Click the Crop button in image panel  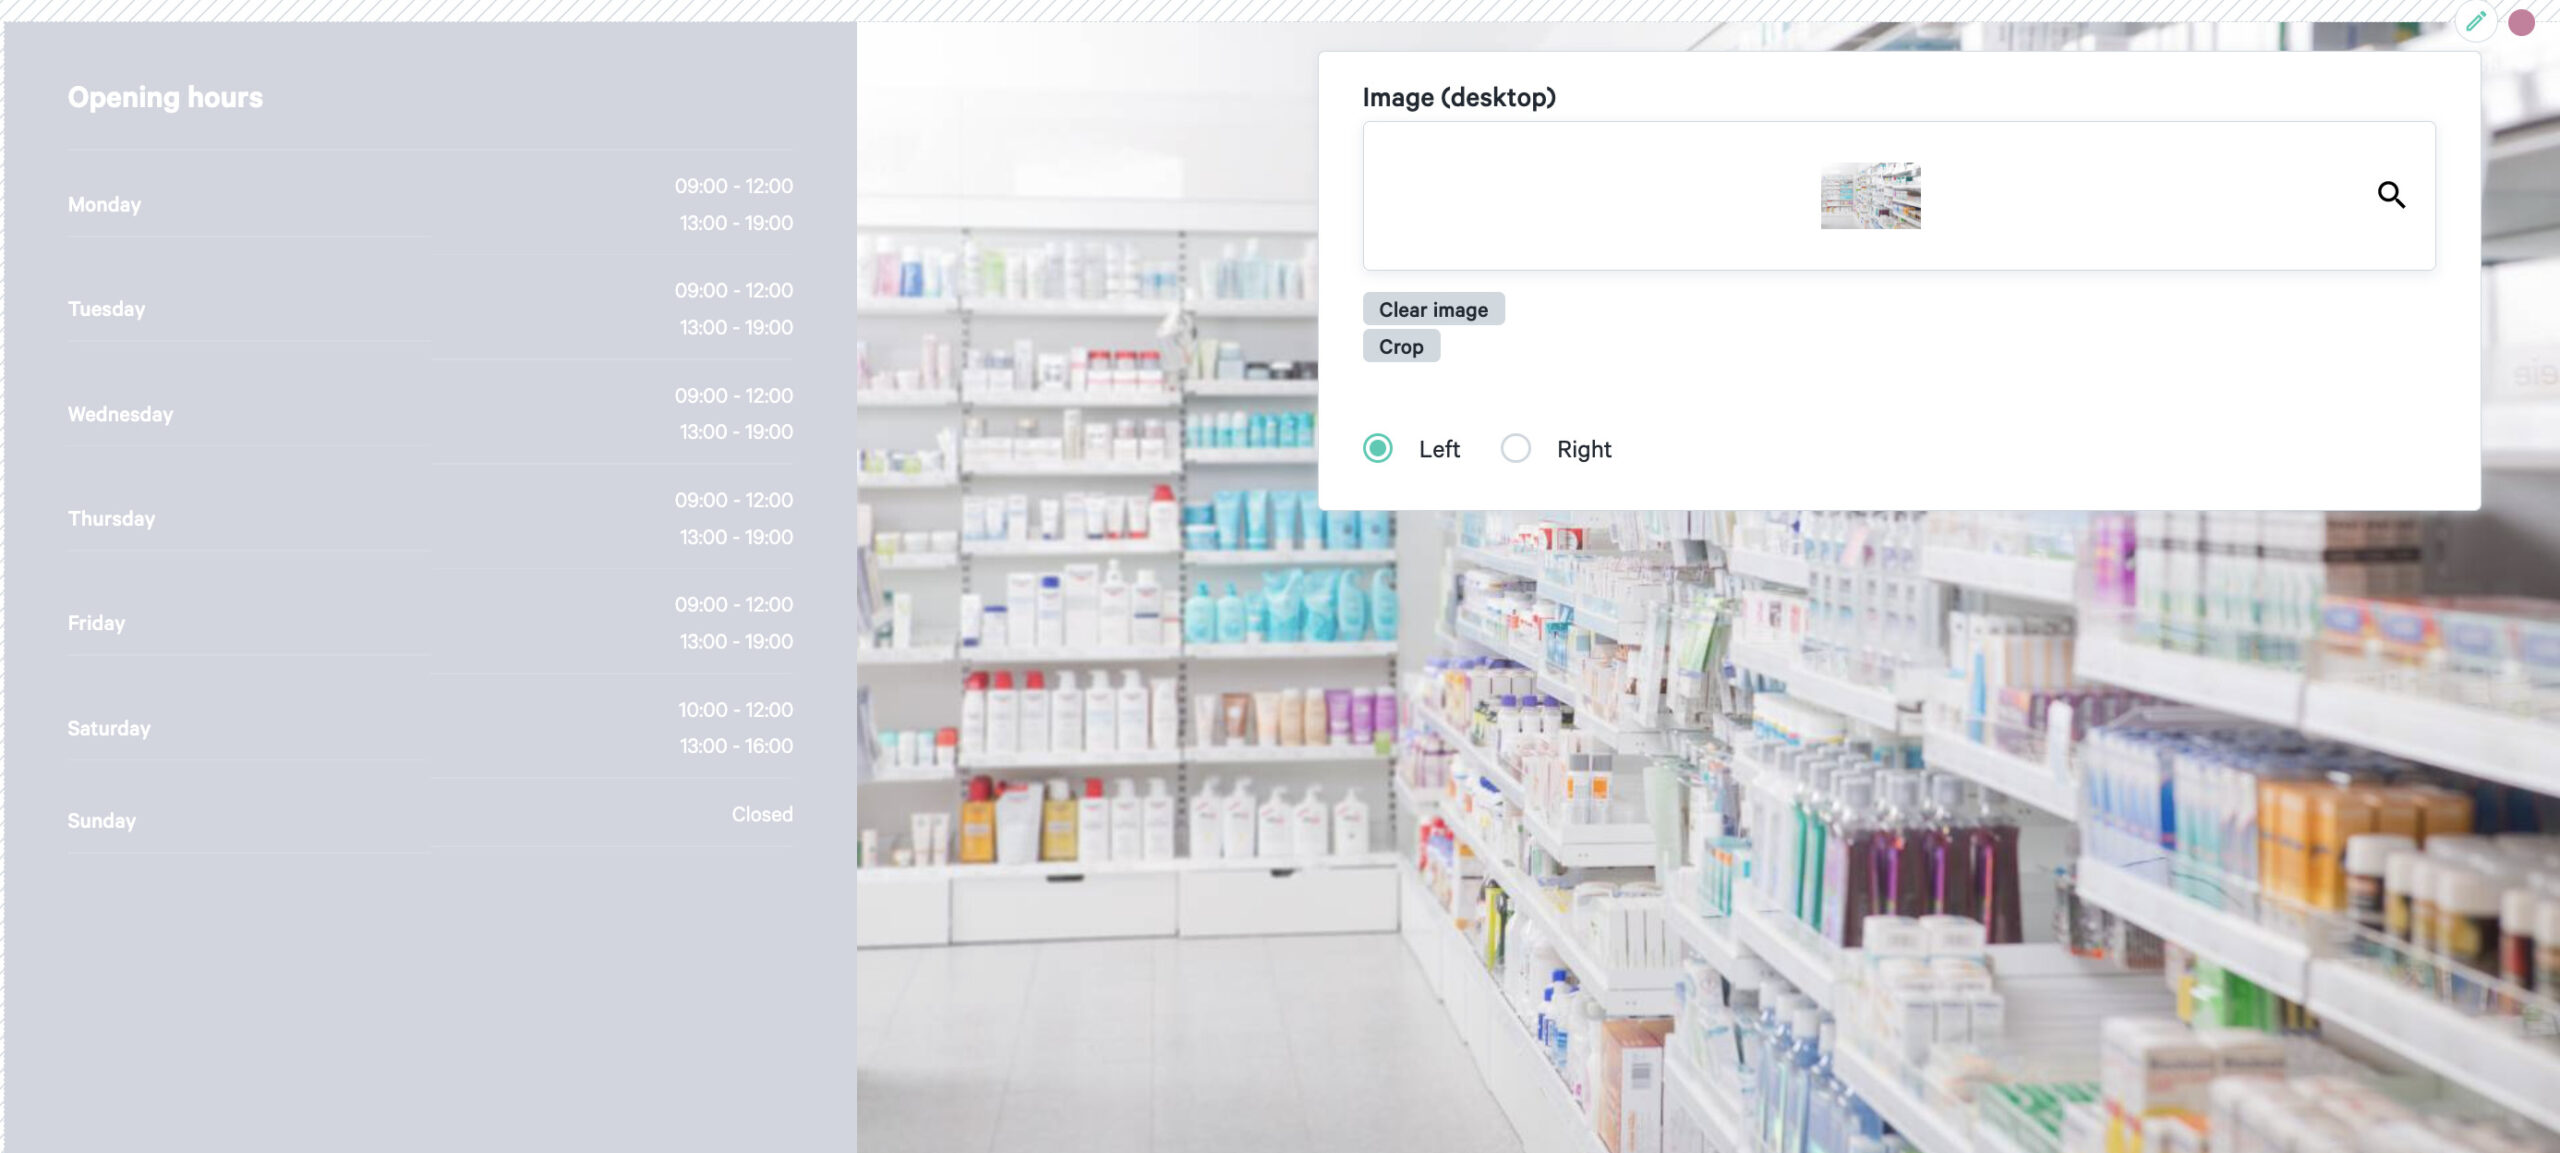tap(1401, 346)
